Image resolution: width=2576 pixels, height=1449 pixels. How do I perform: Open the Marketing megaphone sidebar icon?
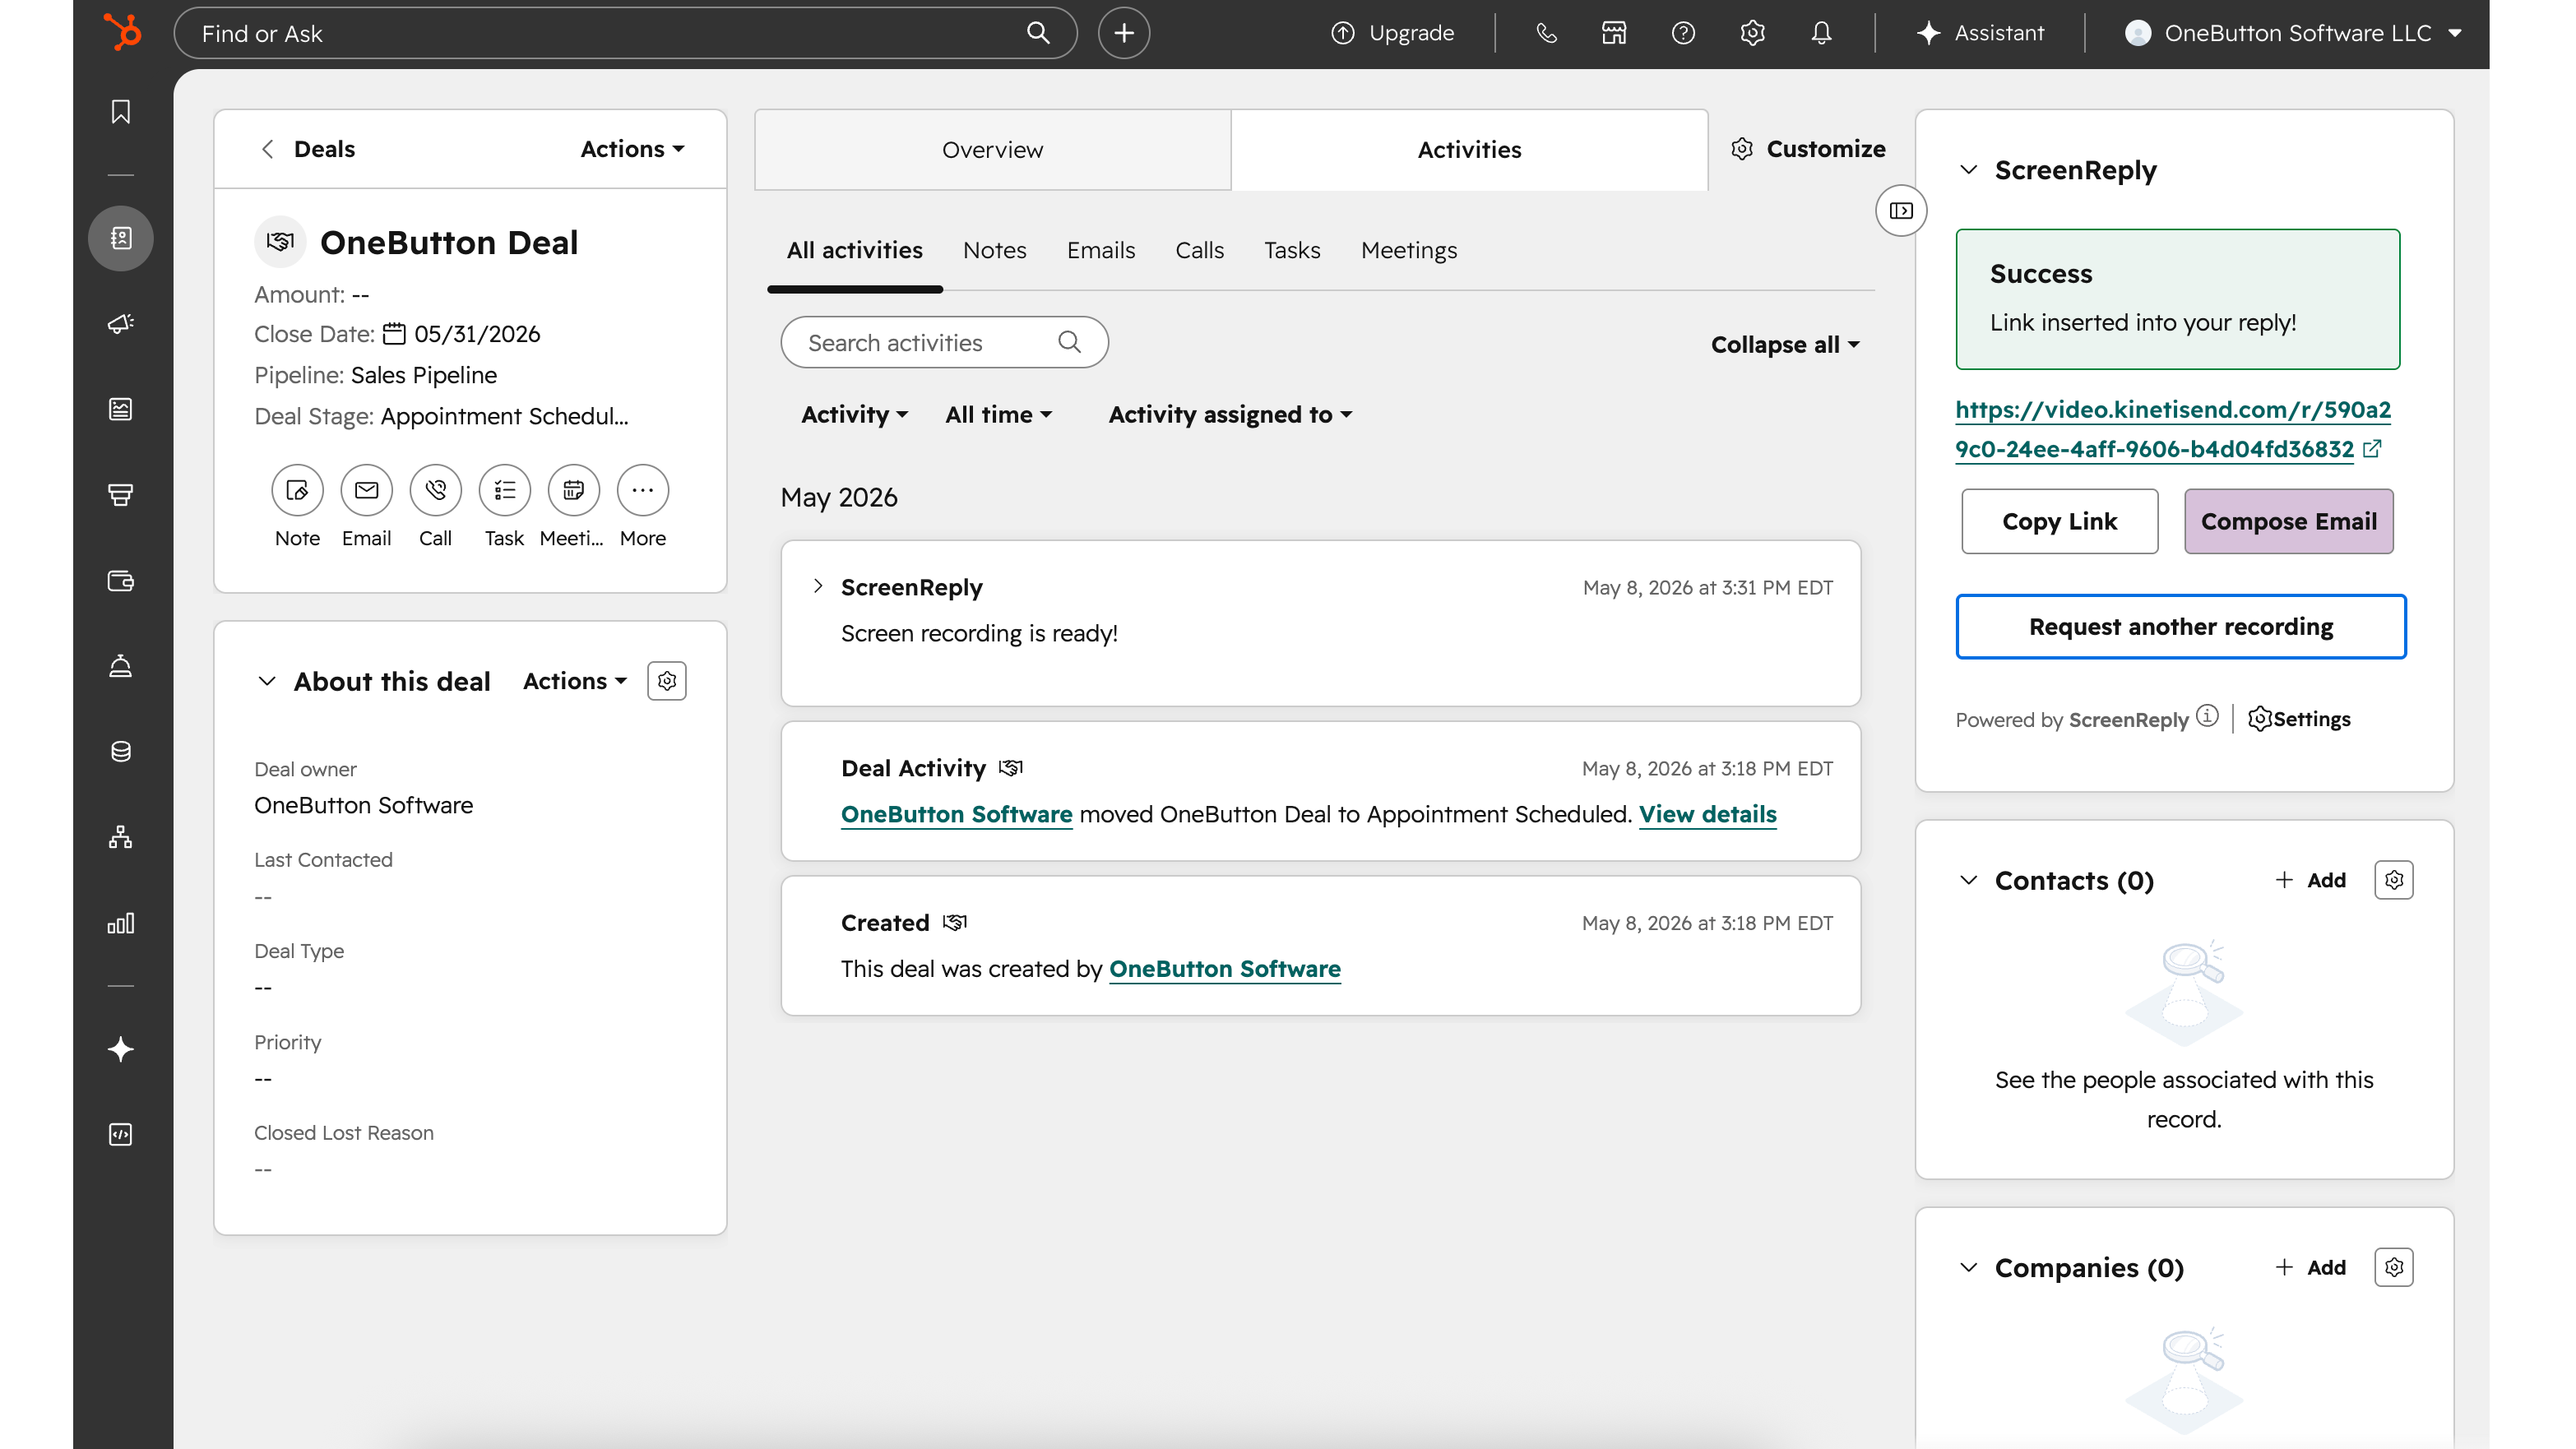[121, 324]
